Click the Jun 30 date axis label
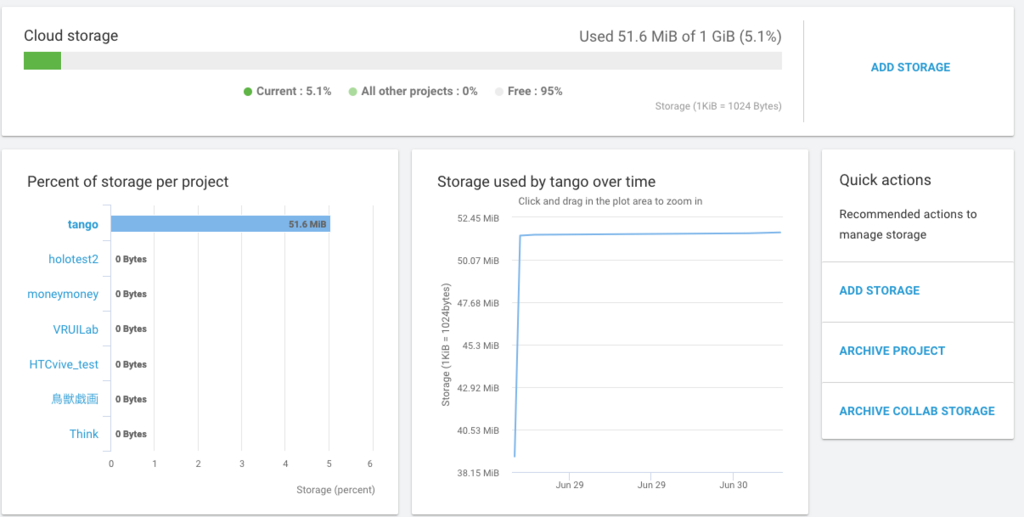The image size is (1024, 517). pyautogui.click(x=734, y=485)
